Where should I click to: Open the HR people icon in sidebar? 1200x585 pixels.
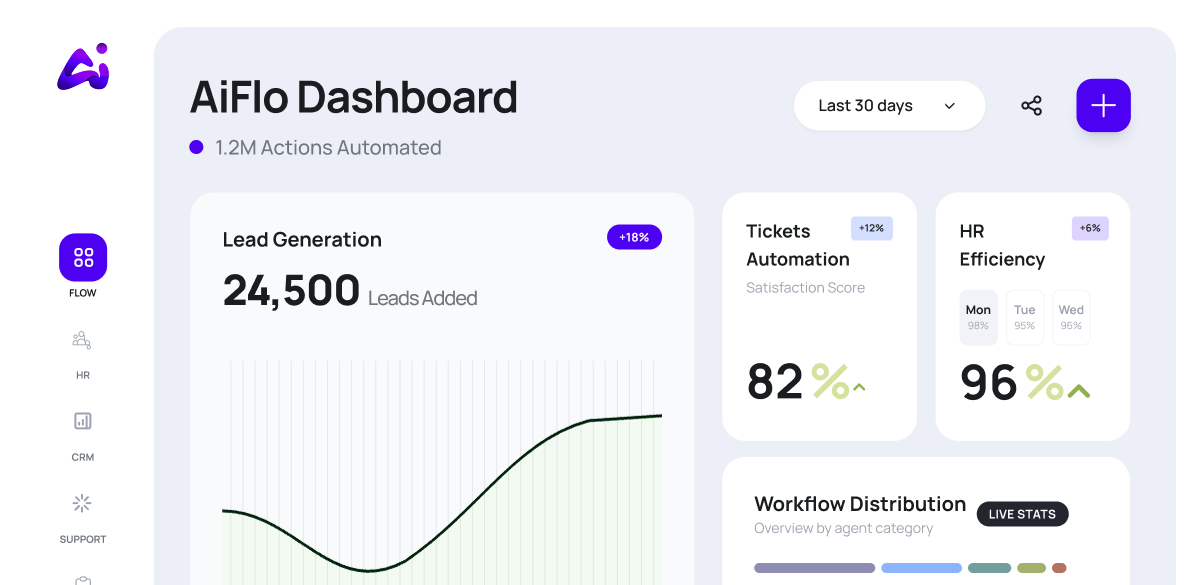82,340
